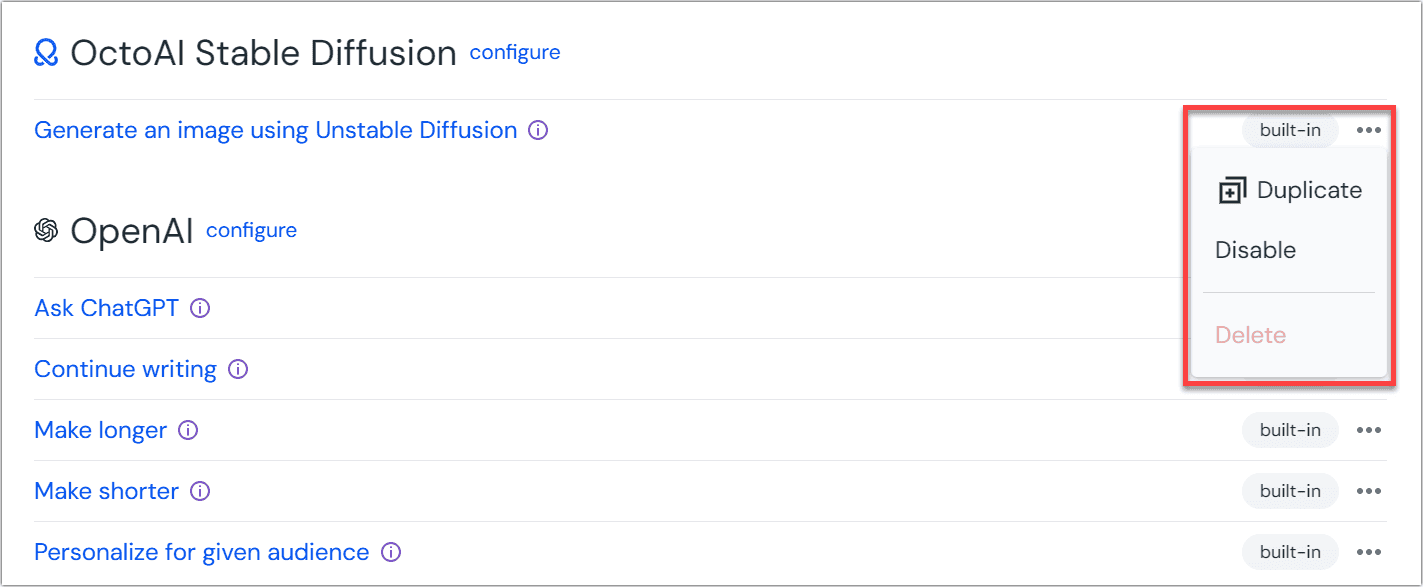The width and height of the screenshot is (1424, 588).
Task: Open Generate an image using Unstable Diffusion
Action: click(275, 131)
